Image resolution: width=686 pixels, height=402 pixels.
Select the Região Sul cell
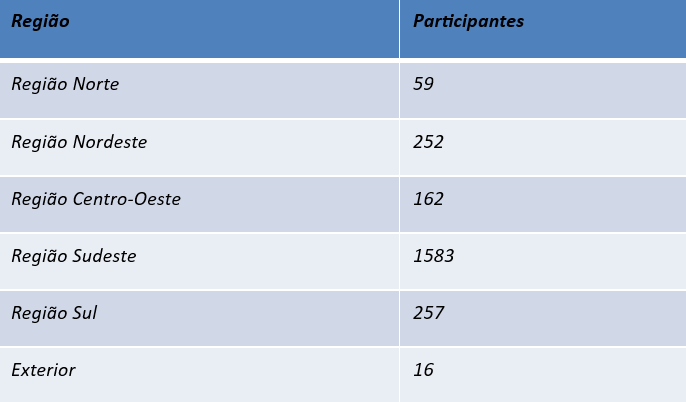pos(199,318)
